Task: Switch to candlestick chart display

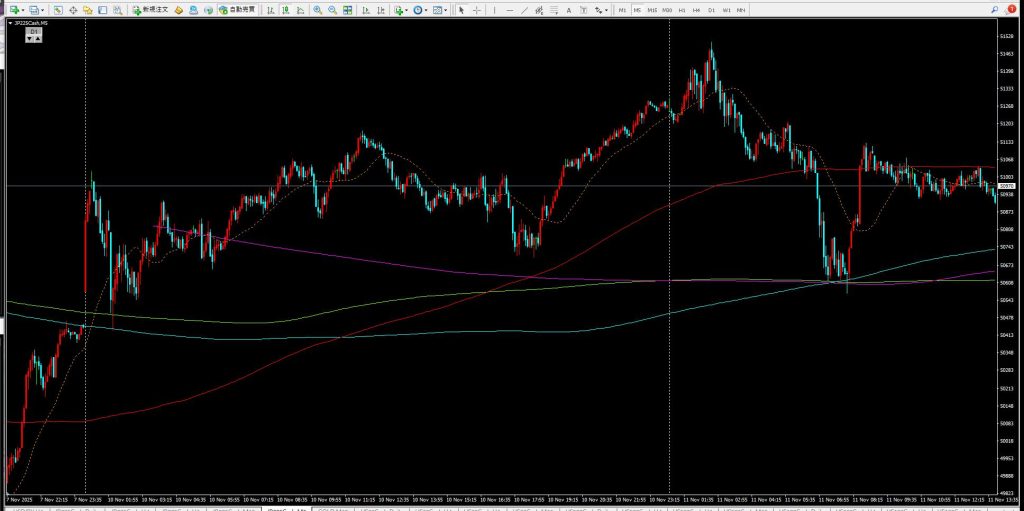Action: [x=285, y=10]
